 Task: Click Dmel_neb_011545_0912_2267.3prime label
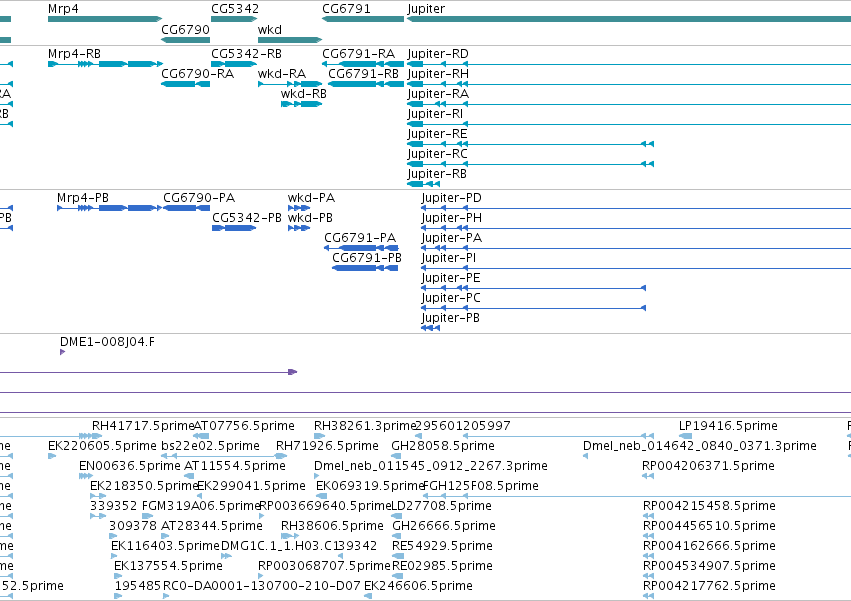pos(431,466)
